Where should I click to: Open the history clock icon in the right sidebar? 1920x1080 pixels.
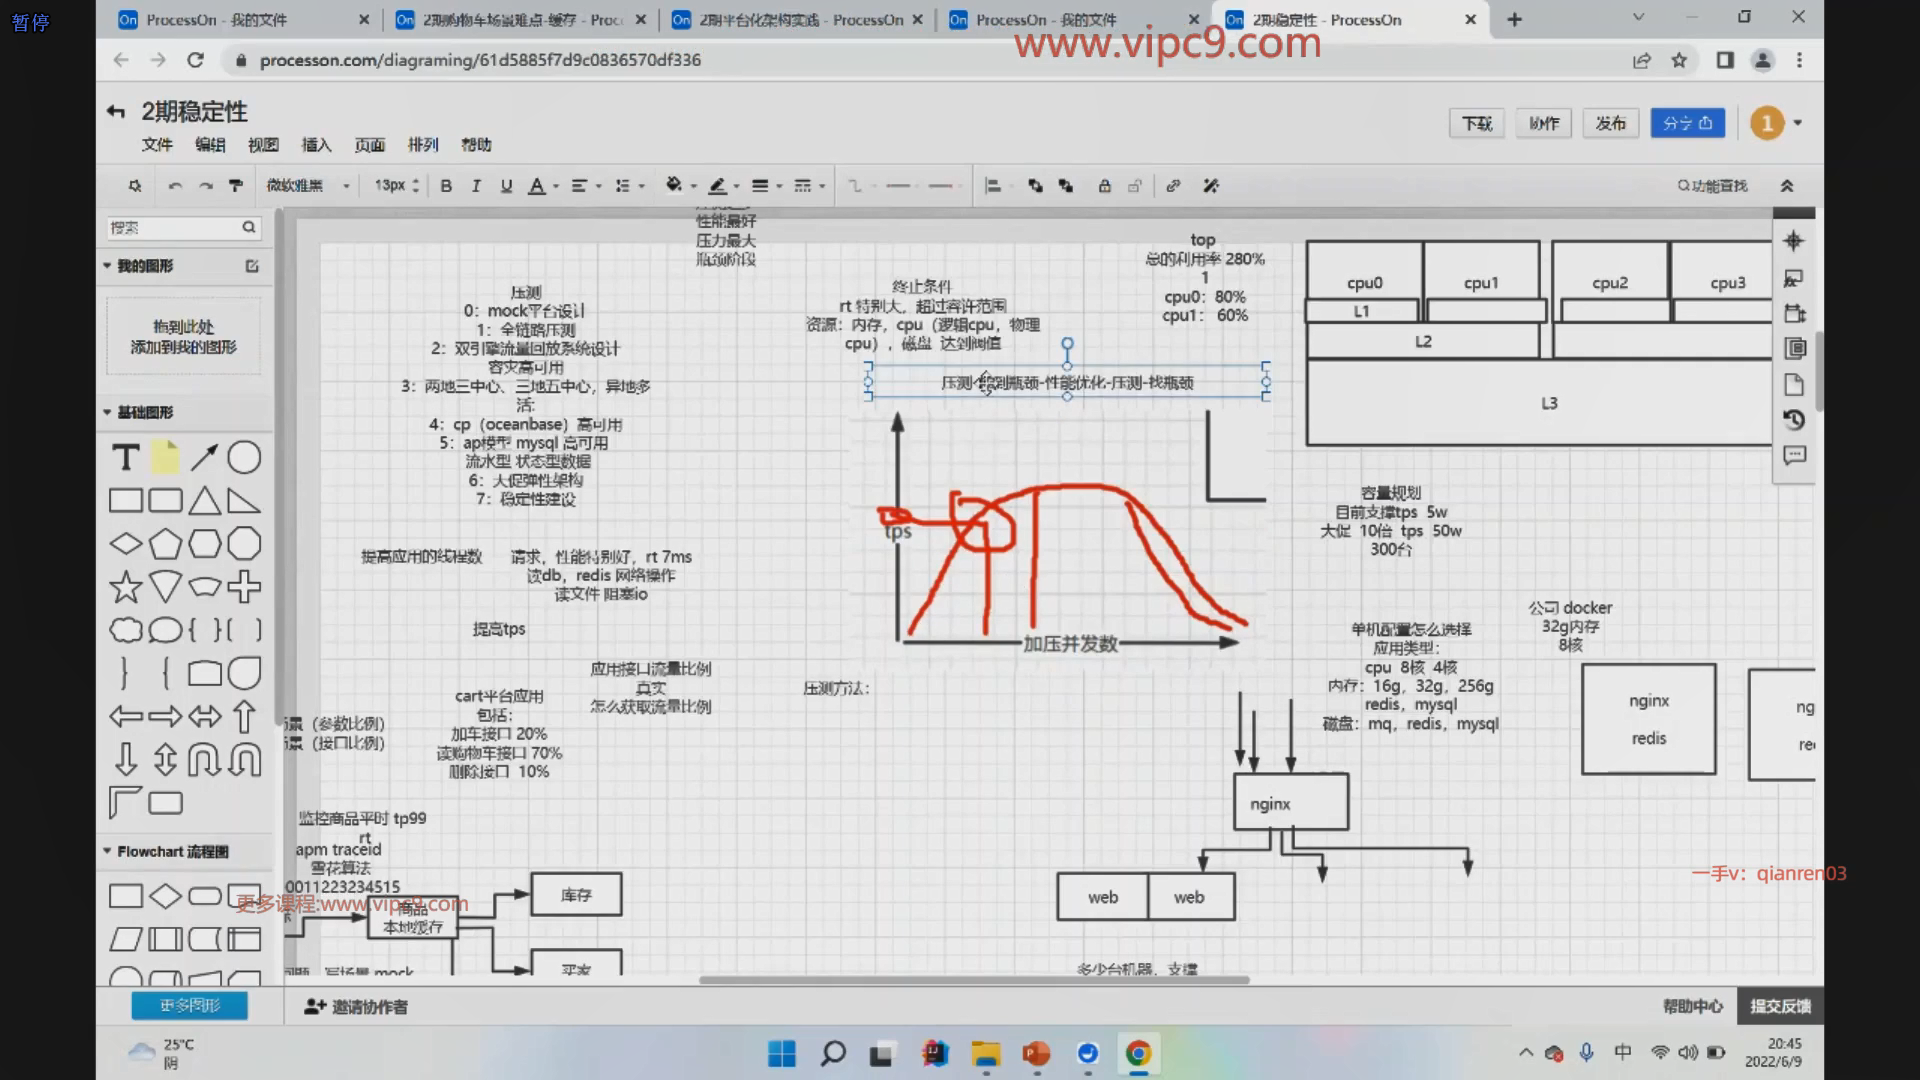(1794, 420)
